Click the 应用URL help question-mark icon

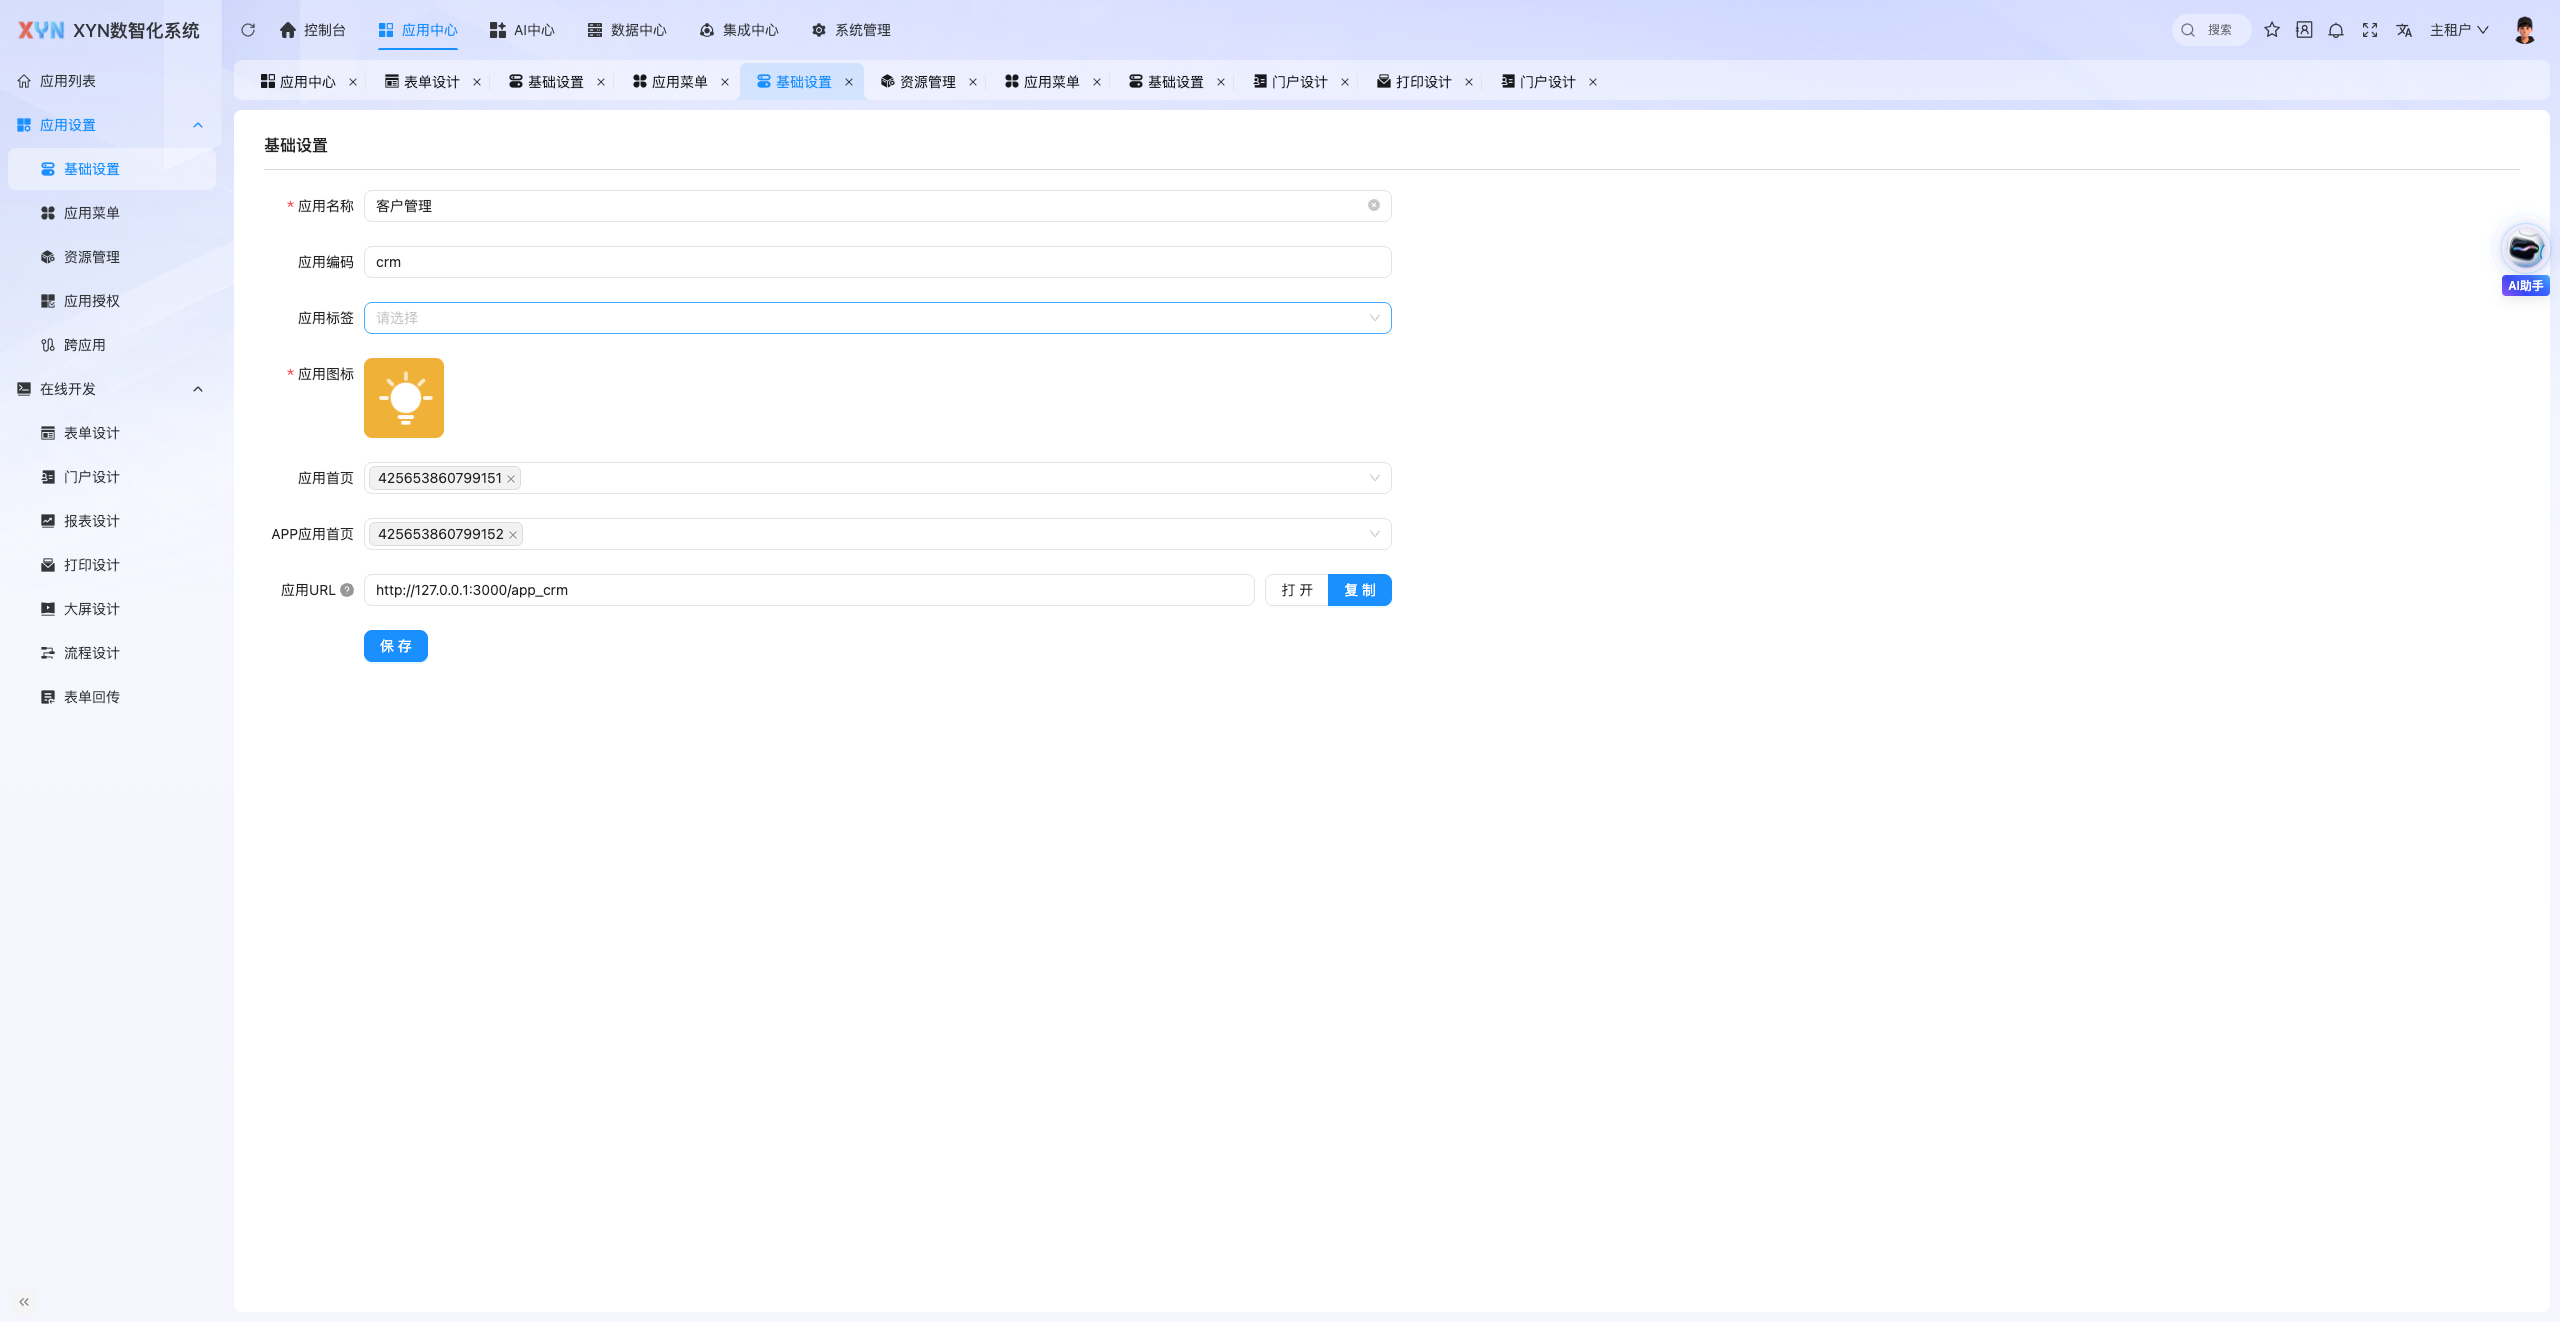347,590
